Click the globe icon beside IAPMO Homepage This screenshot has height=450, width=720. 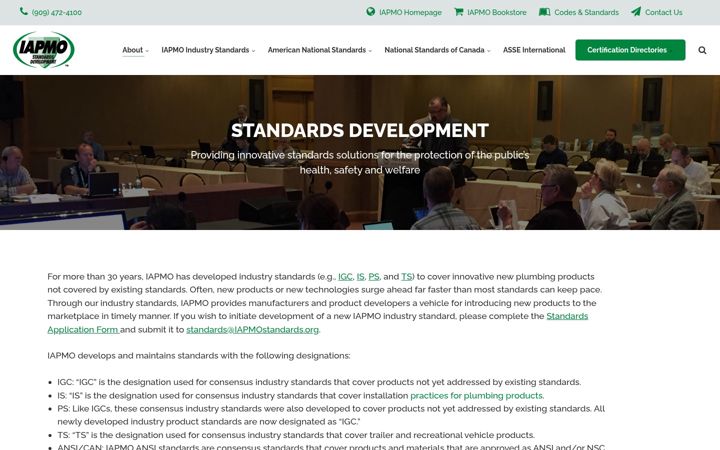coord(371,12)
